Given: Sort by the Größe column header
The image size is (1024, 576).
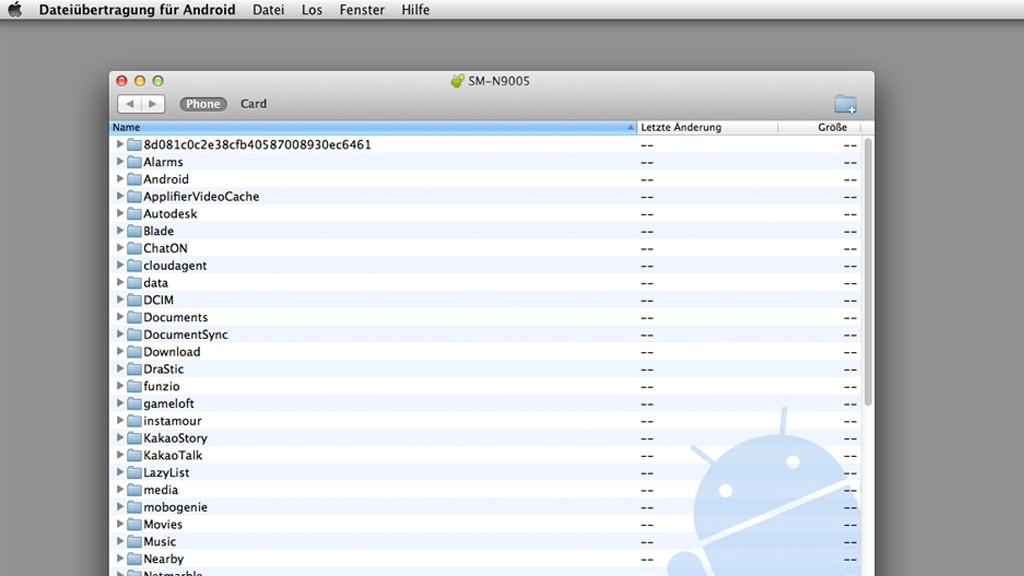Looking at the screenshot, I should pos(819,127).
